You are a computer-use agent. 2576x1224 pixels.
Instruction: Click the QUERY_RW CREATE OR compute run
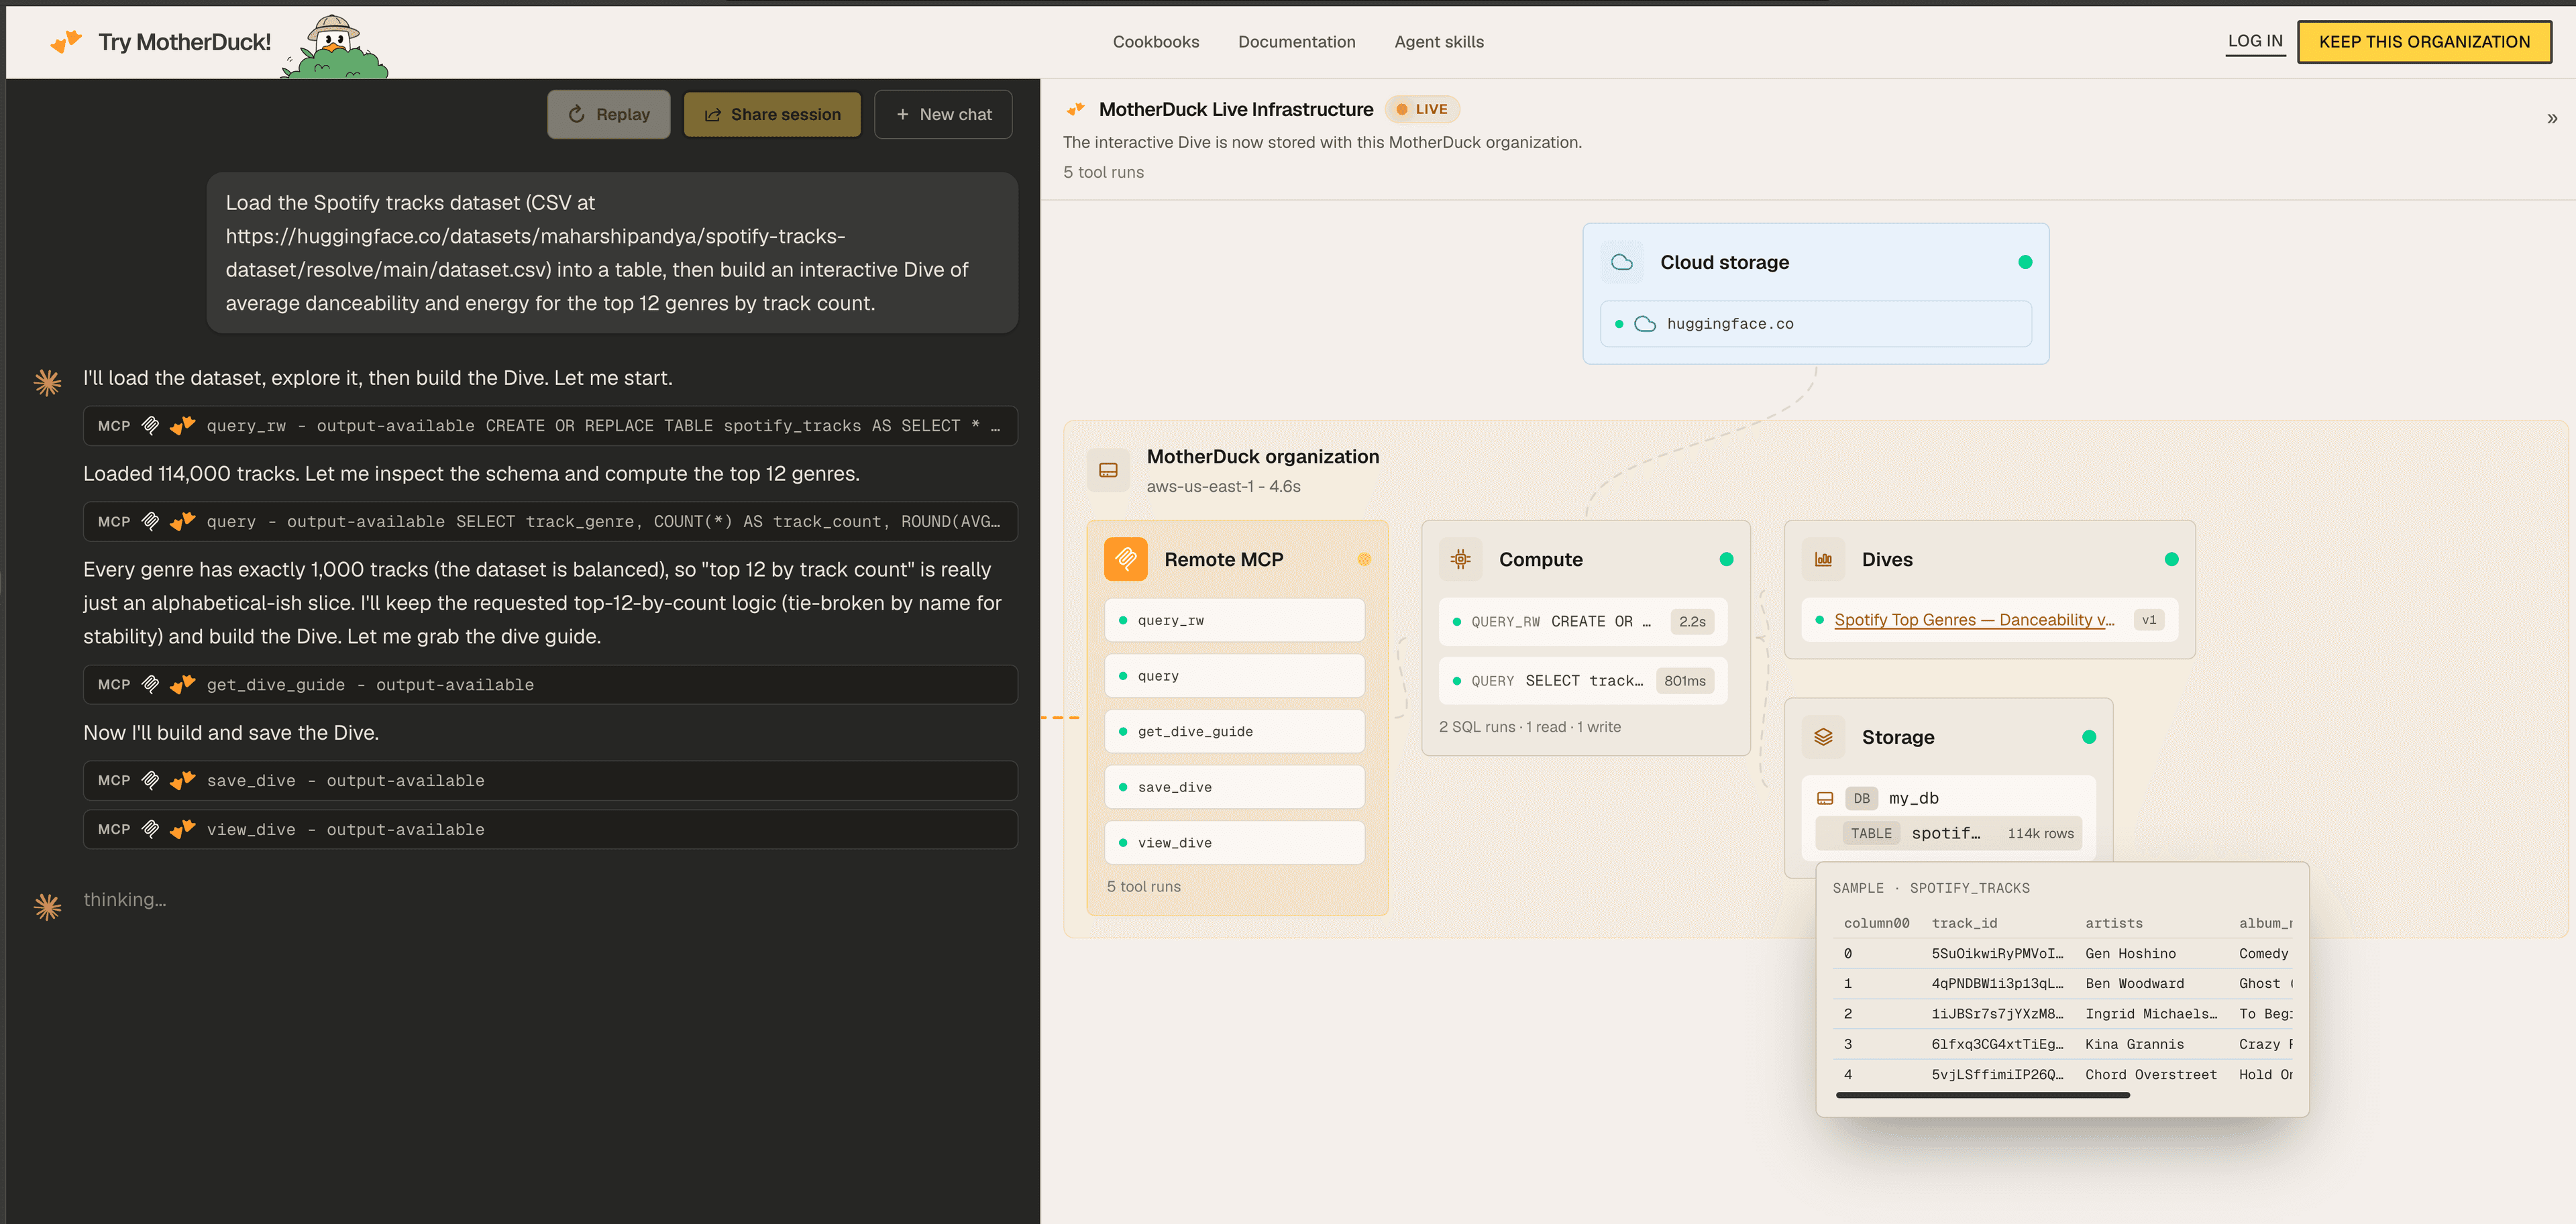1583,621
